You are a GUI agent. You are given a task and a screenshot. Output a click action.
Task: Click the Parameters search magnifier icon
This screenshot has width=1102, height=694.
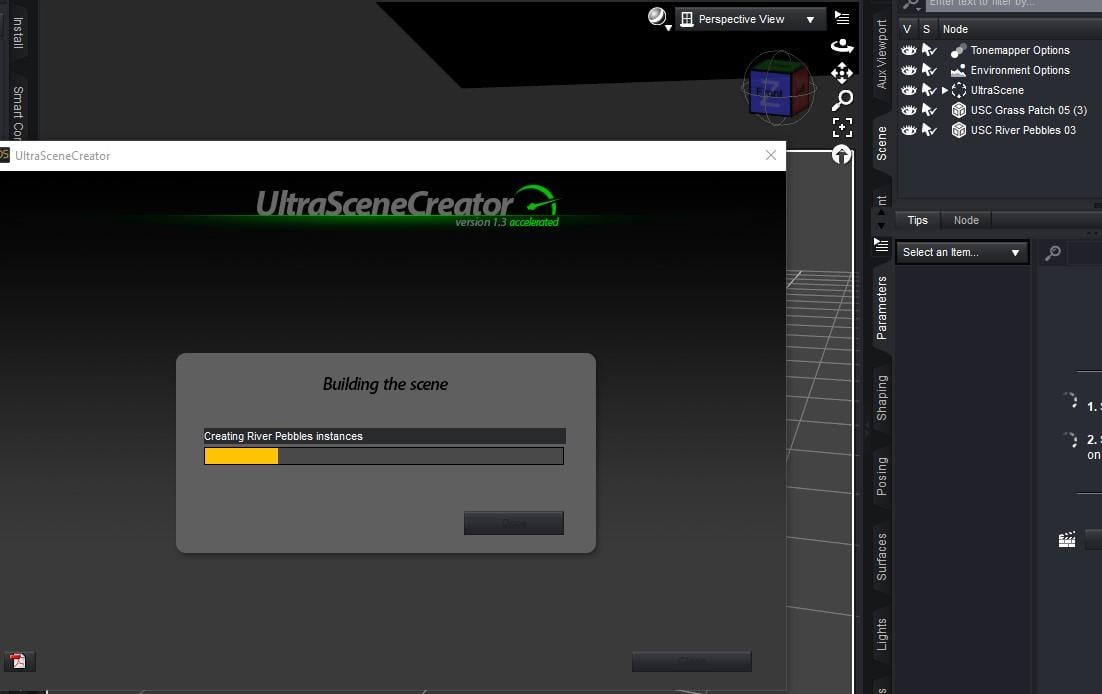pyautogui.click(x=1052, y=252)
